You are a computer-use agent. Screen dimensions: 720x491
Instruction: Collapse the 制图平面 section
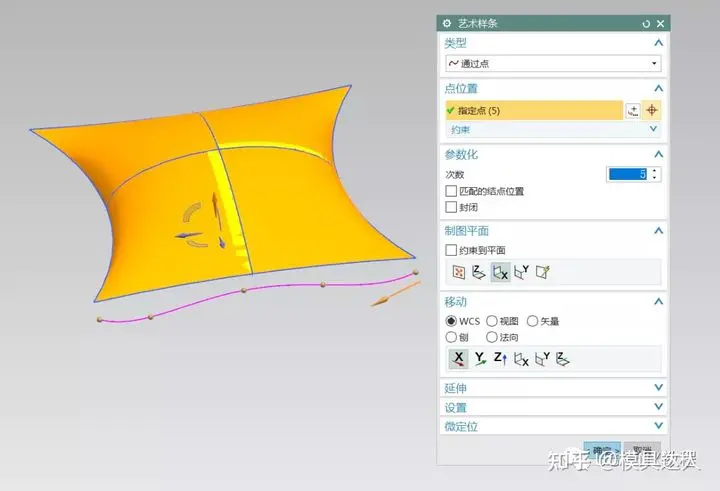658,231
